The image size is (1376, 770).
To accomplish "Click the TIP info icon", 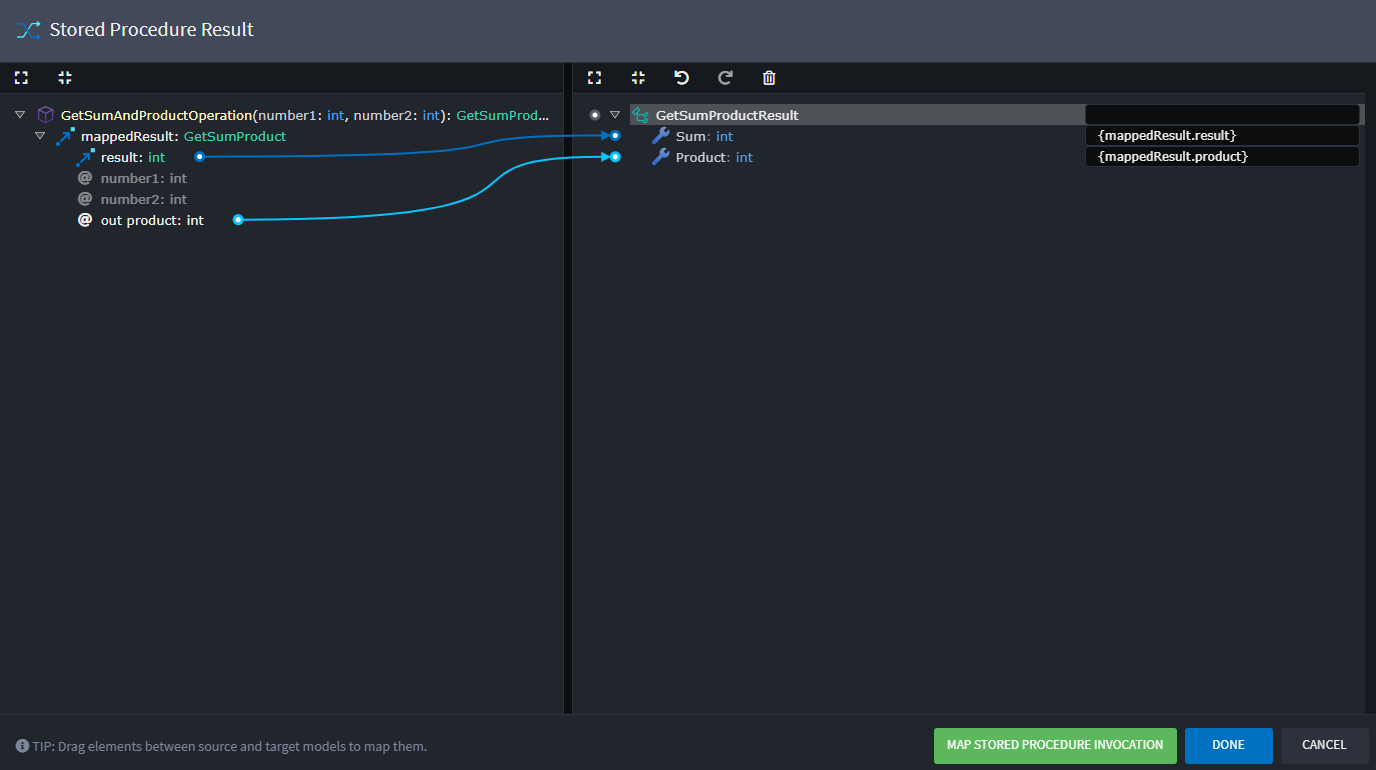I will pos(22,746).
